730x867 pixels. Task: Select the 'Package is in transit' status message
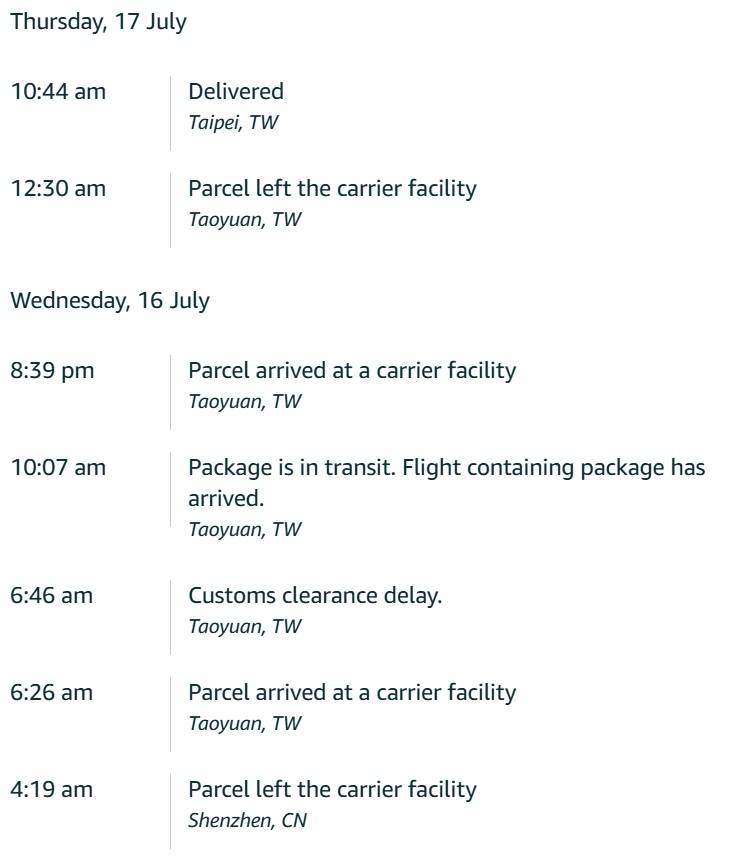pyautogui.click(x=446, y=483)
